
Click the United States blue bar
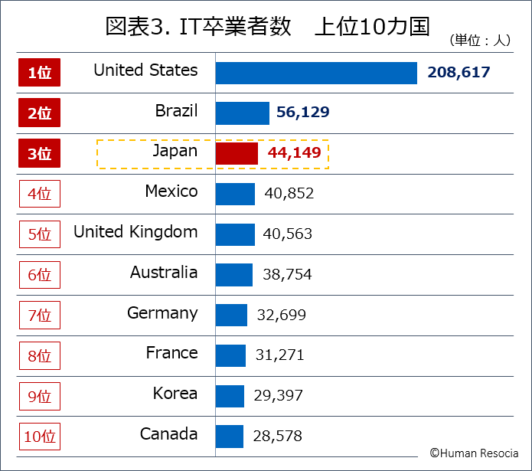tap(316, 73)
